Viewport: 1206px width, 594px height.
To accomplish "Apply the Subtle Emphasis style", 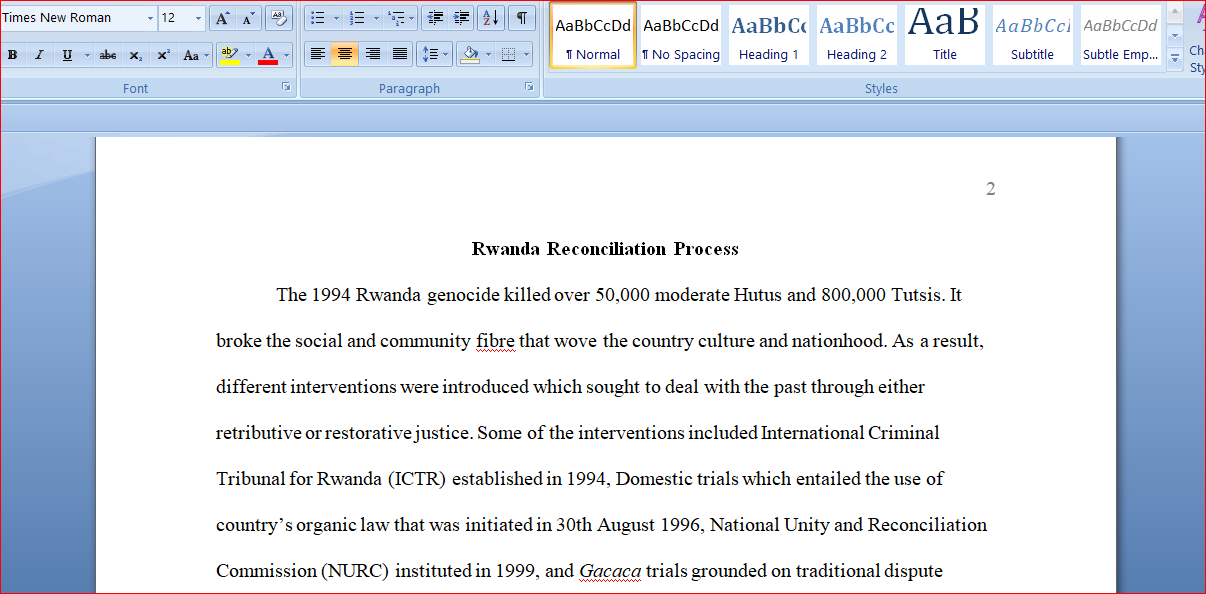I will coord(1121,36).
